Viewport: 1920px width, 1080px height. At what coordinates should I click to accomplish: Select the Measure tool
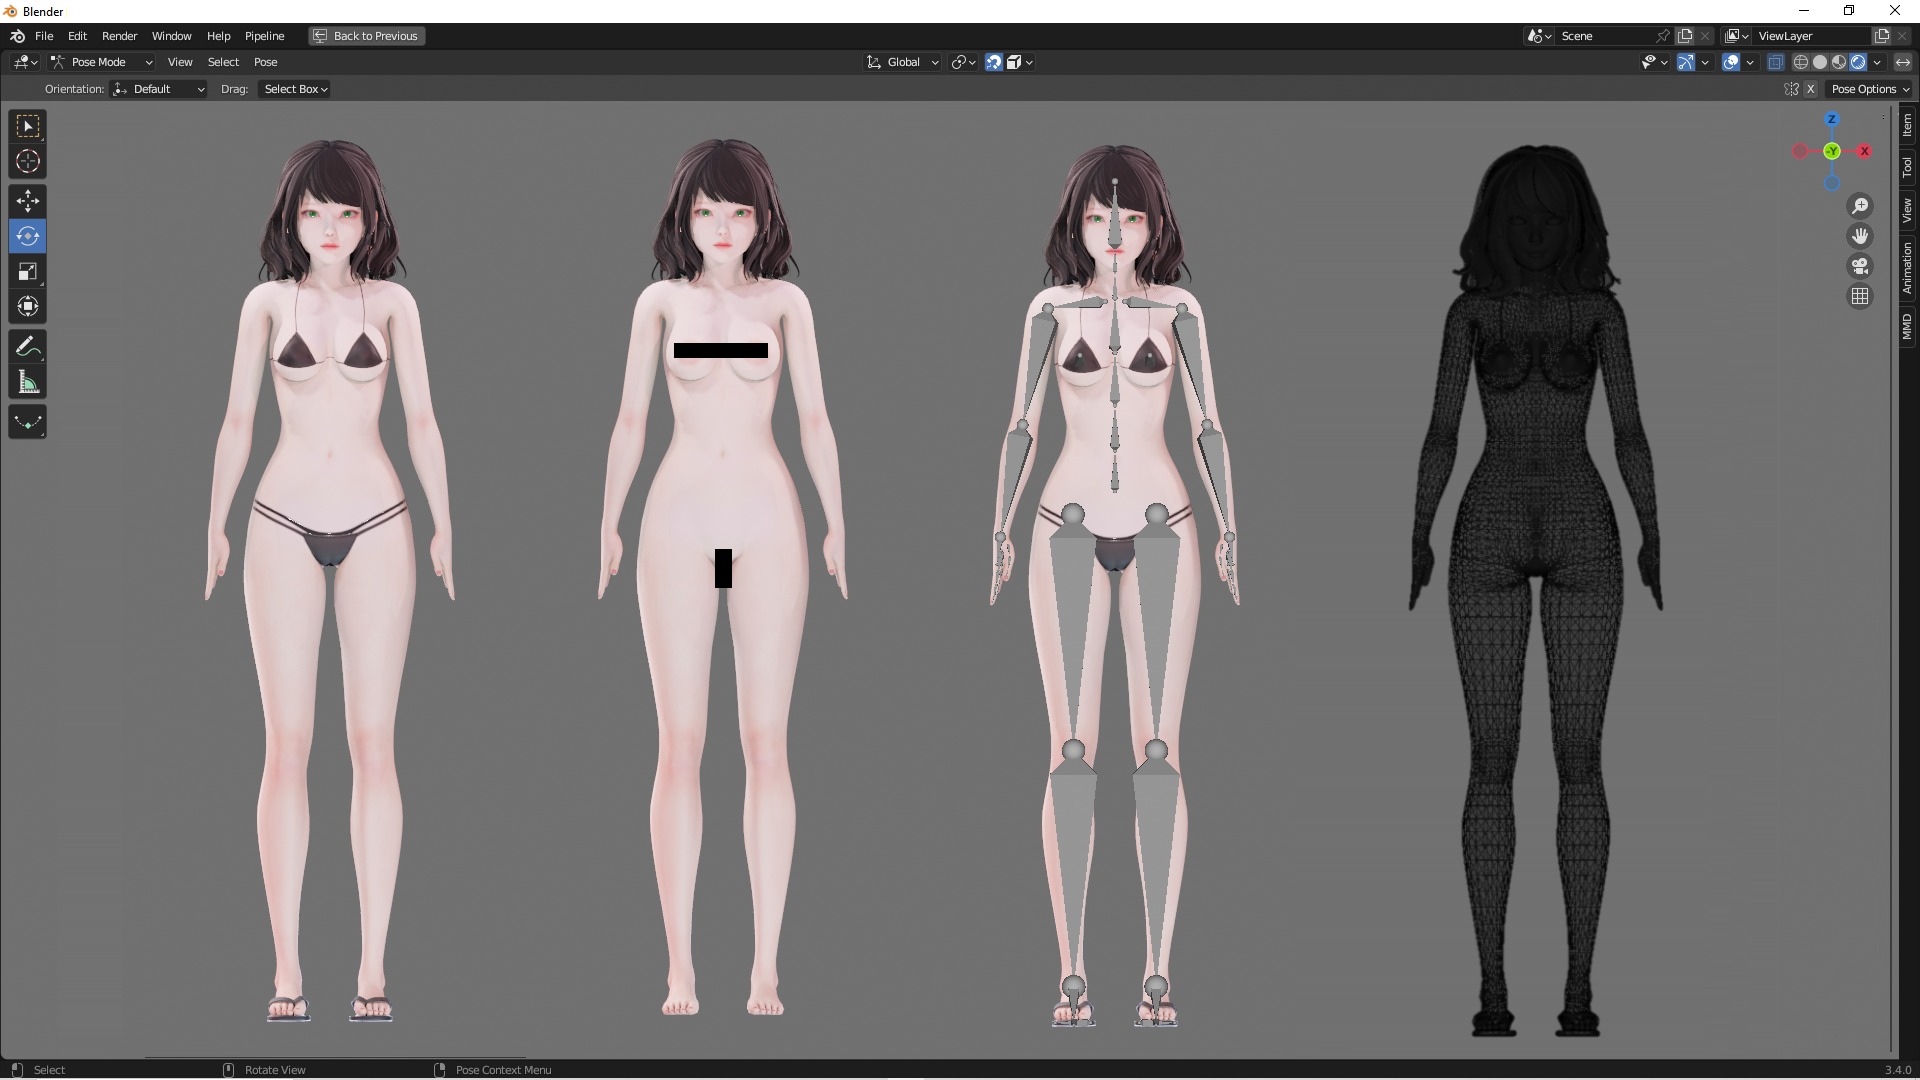[28, 382]
